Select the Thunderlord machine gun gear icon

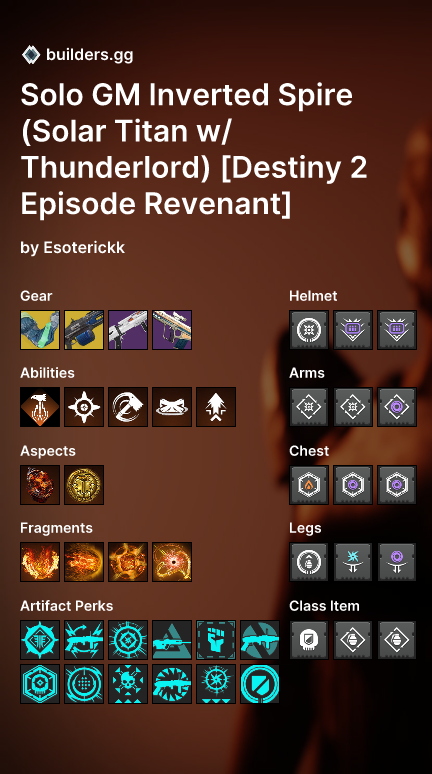pyautogui.click(x=84, y=330)
